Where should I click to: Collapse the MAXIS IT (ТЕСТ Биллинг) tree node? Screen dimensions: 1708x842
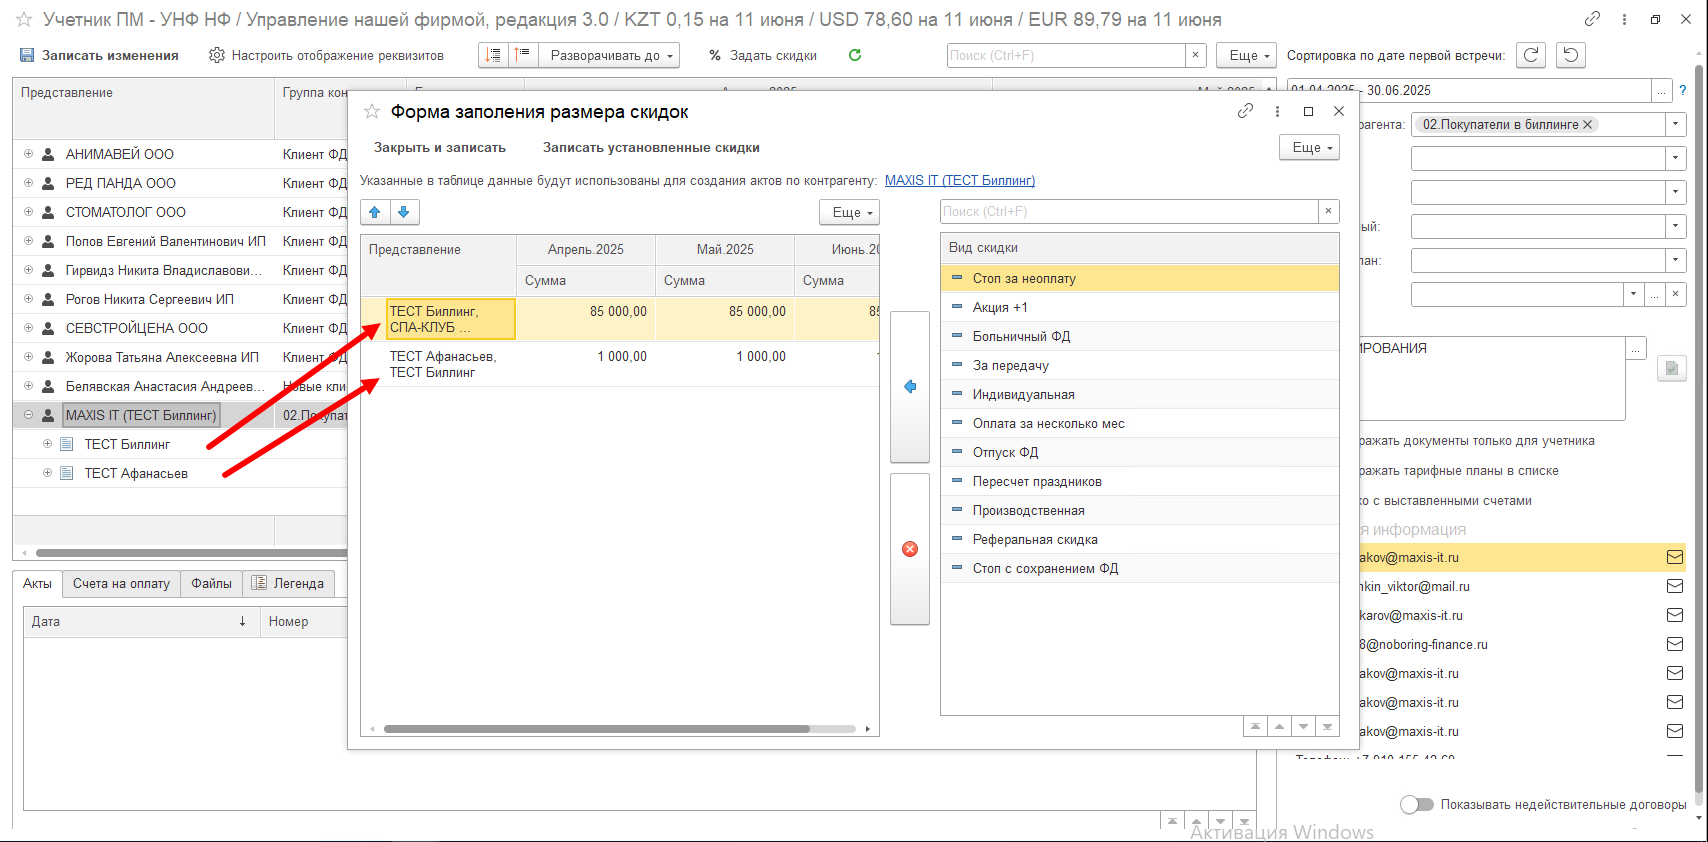(28, 415)
